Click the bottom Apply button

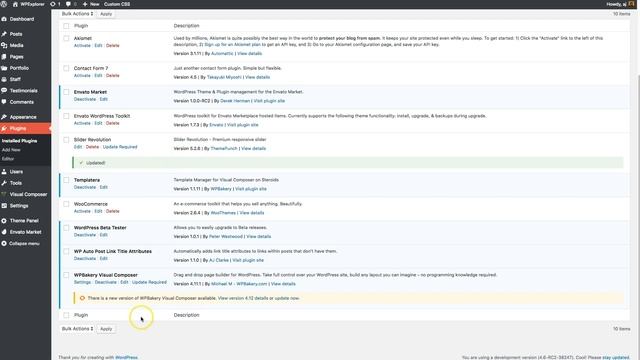click(x=106, y=329)
